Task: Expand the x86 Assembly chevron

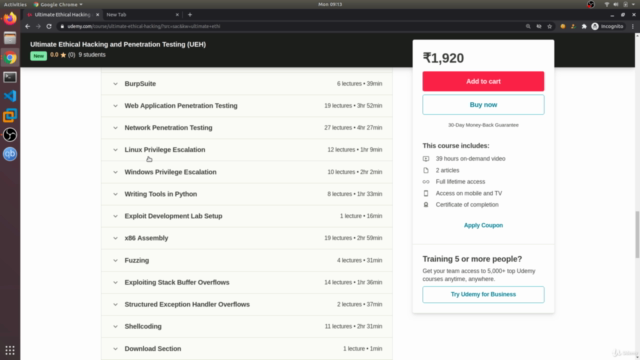Action: [x=116, y=238]
